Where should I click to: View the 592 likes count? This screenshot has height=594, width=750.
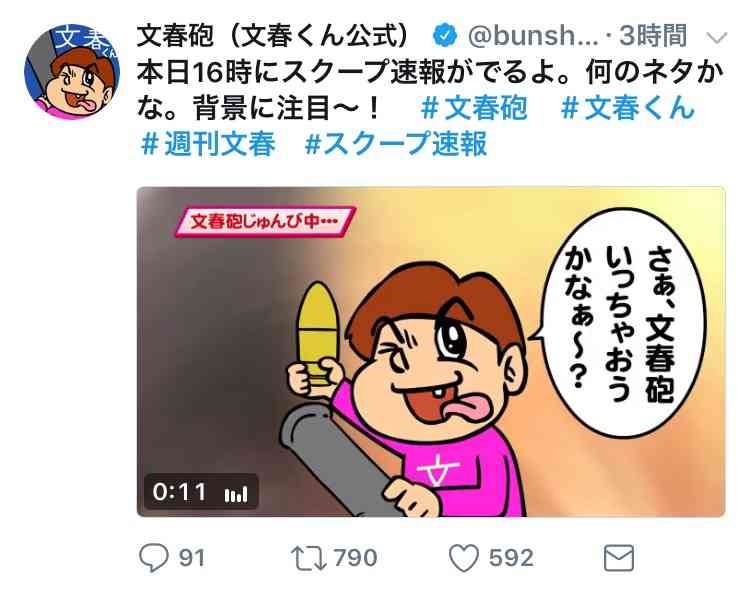[x=511, y=558]
